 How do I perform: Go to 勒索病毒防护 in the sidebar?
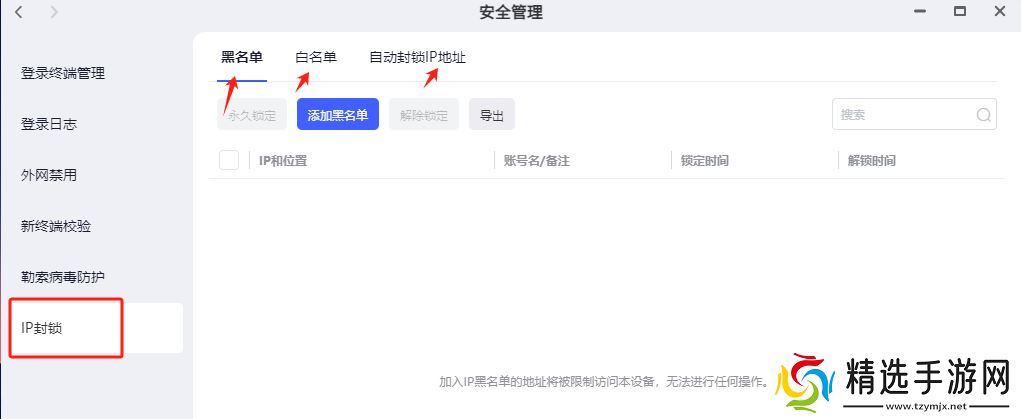pyautogui.click(x=63, y=277)
